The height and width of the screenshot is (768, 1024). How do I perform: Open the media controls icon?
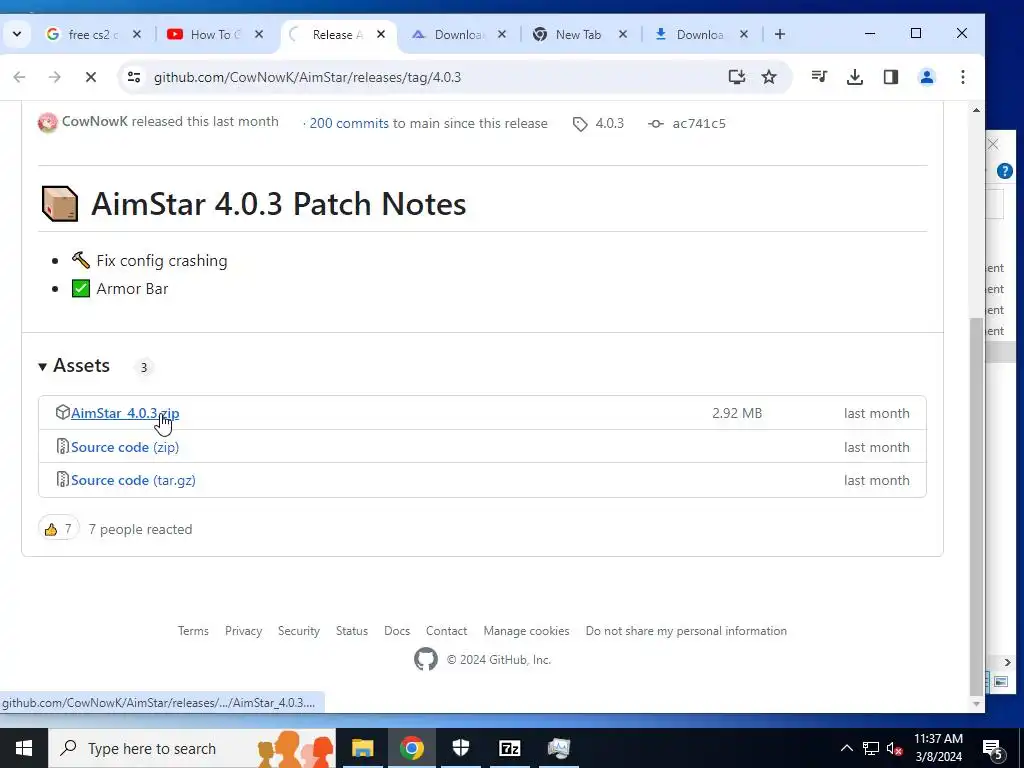[819, 77]
